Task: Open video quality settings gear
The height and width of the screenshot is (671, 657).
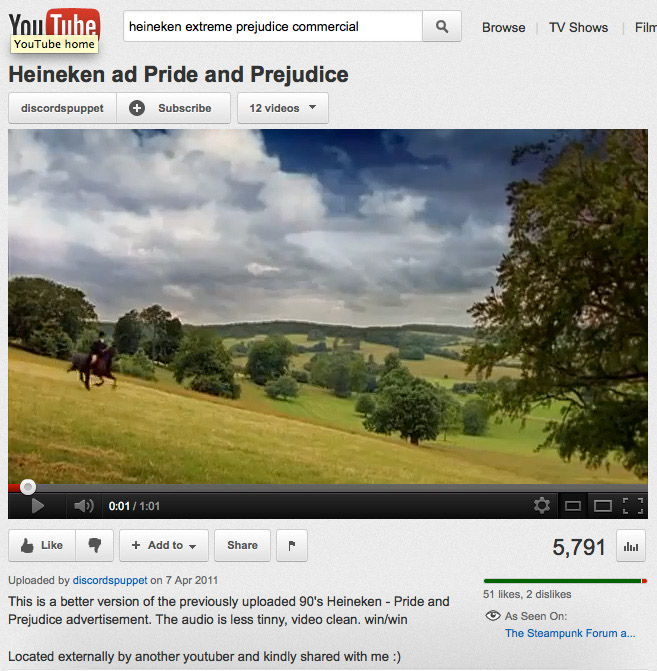Action: point(542,506)
